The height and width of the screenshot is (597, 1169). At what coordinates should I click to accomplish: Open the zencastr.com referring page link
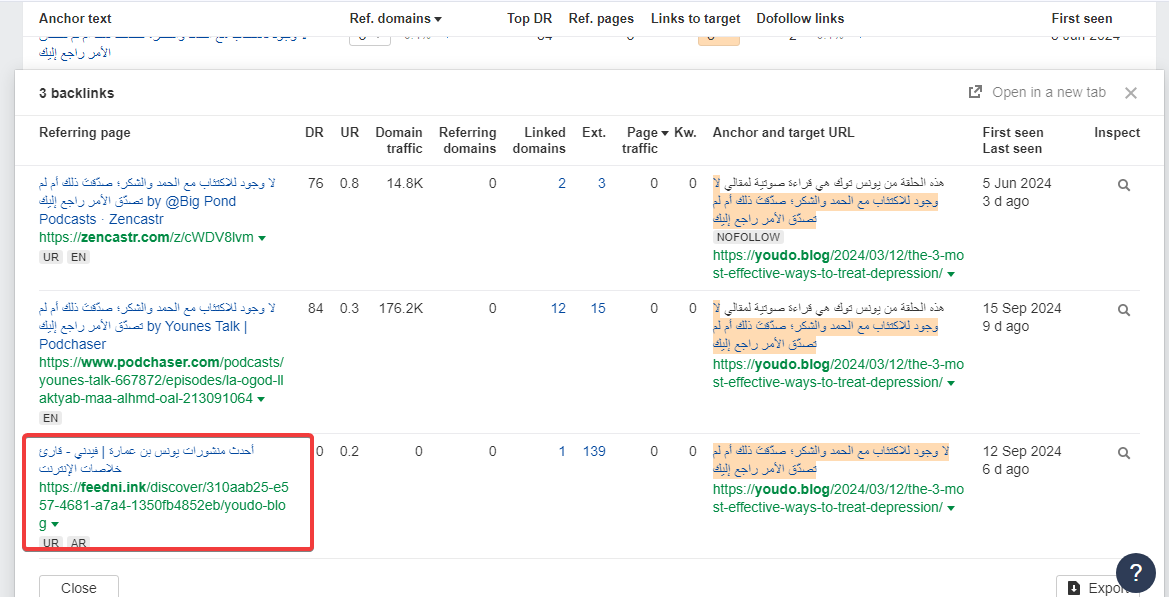point(146,237)
